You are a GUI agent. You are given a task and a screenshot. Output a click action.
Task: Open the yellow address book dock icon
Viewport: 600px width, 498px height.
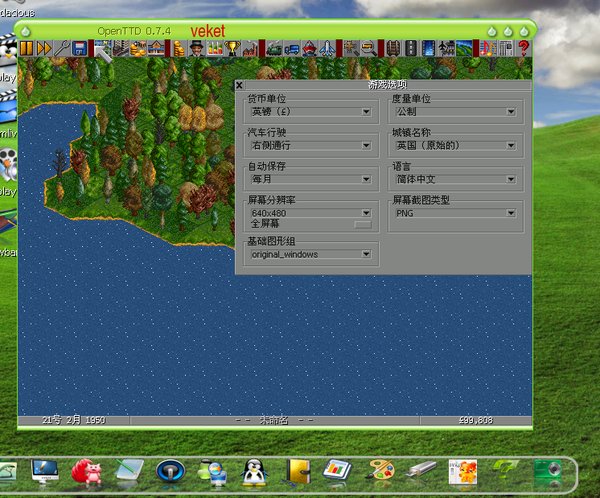(x=298, y=472)
